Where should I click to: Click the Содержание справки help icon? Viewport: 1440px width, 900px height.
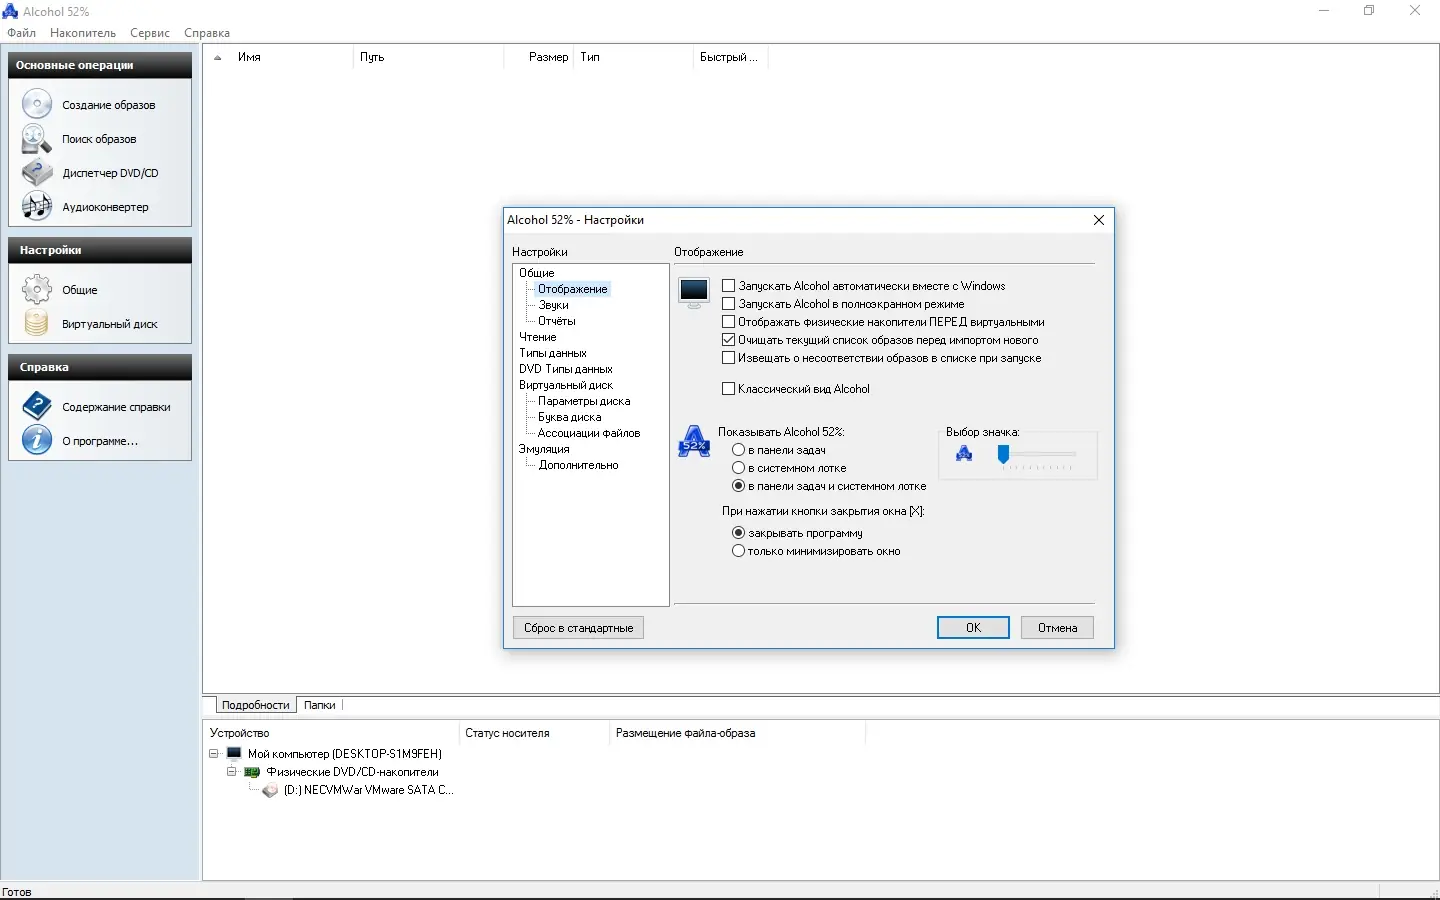point(37,407)
